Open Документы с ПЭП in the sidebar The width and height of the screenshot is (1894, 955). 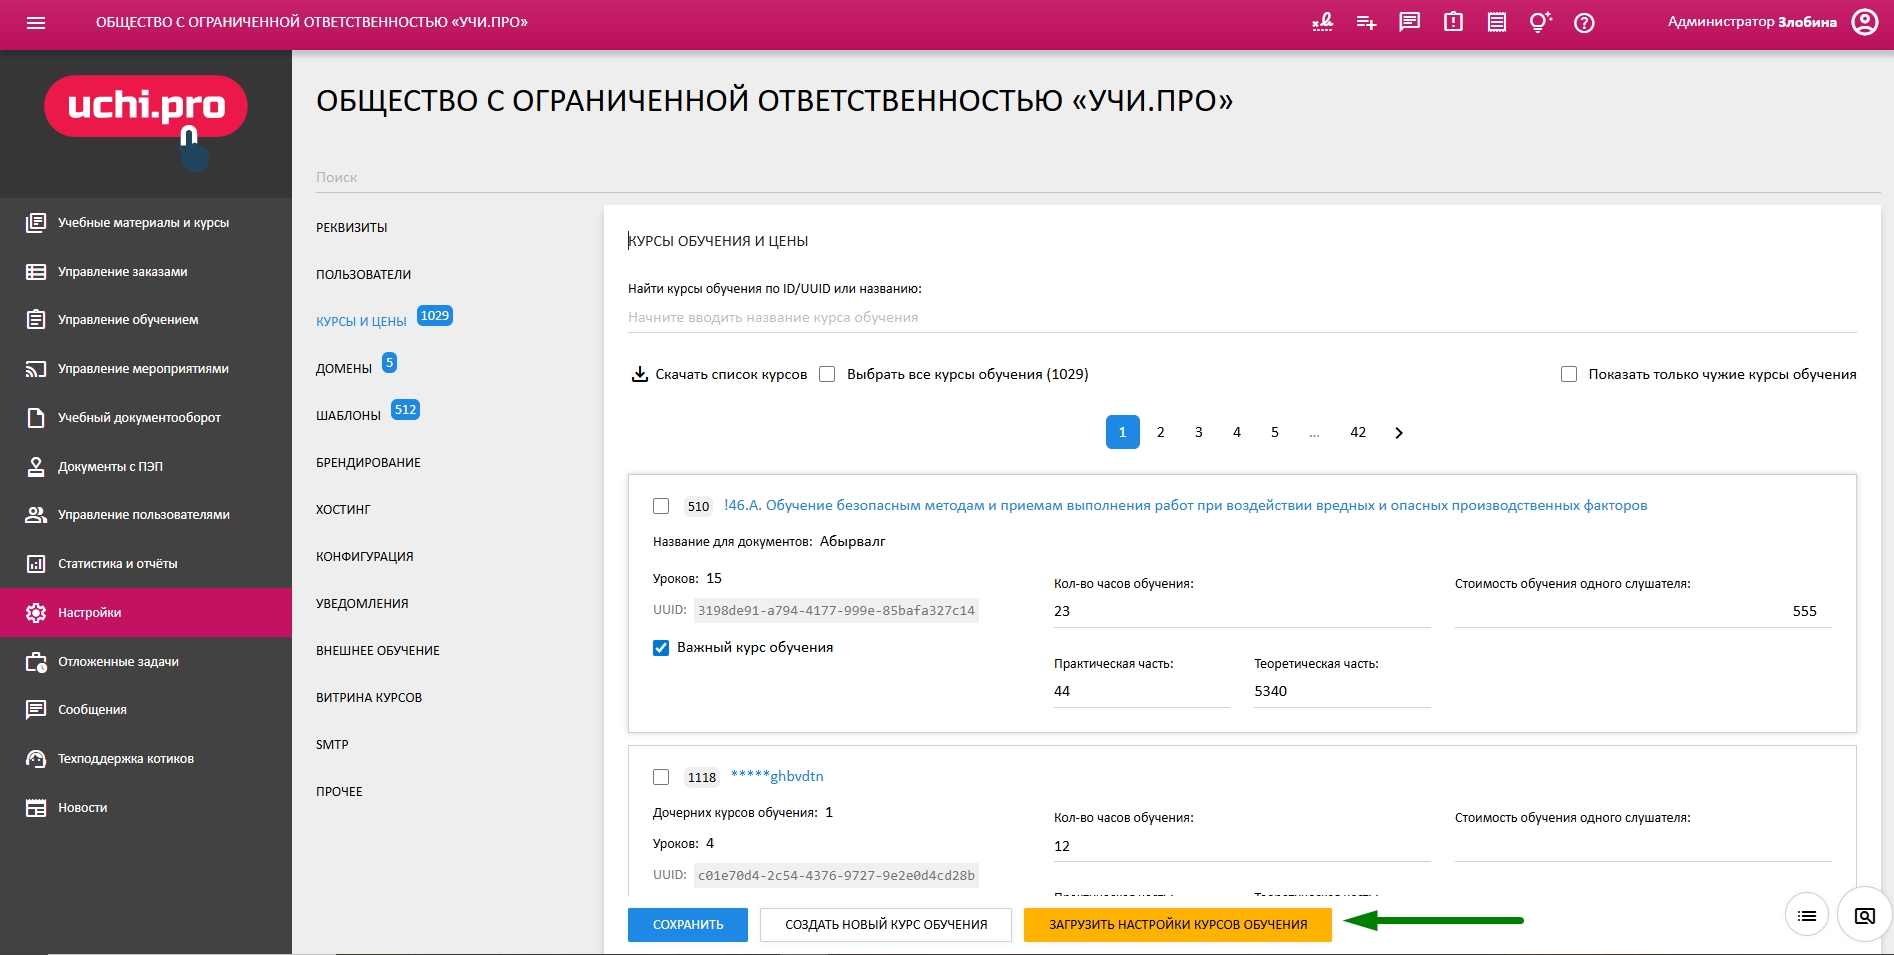[146, 467]
